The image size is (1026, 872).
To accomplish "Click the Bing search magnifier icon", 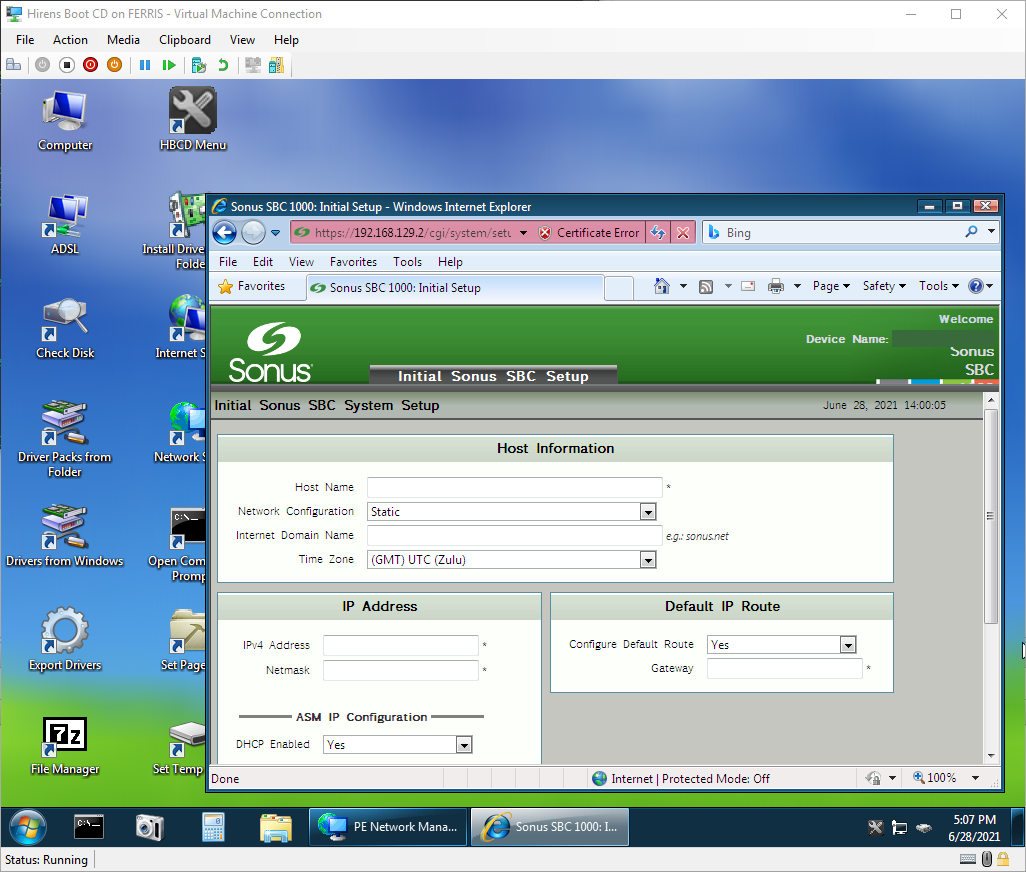I will [972, 232].
